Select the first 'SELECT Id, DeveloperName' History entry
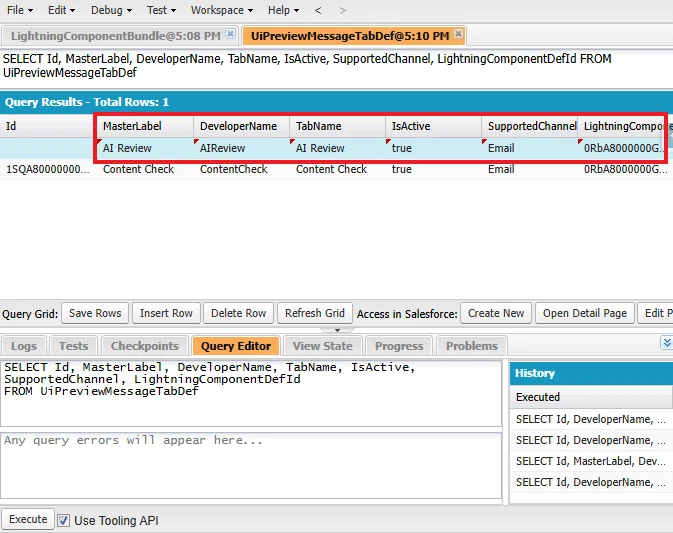Image resolution: width=673 pixels, height=533 pixels. (x=591, y=419)
